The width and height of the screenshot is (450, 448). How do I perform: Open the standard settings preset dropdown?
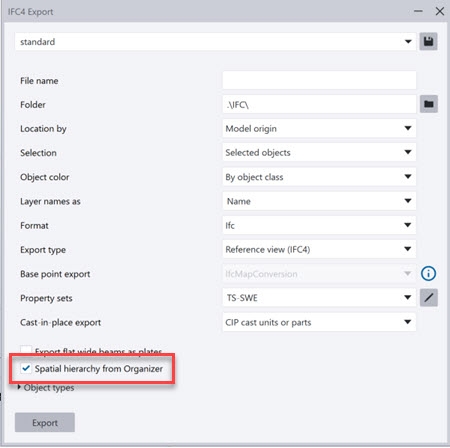(x=215, y=42)
